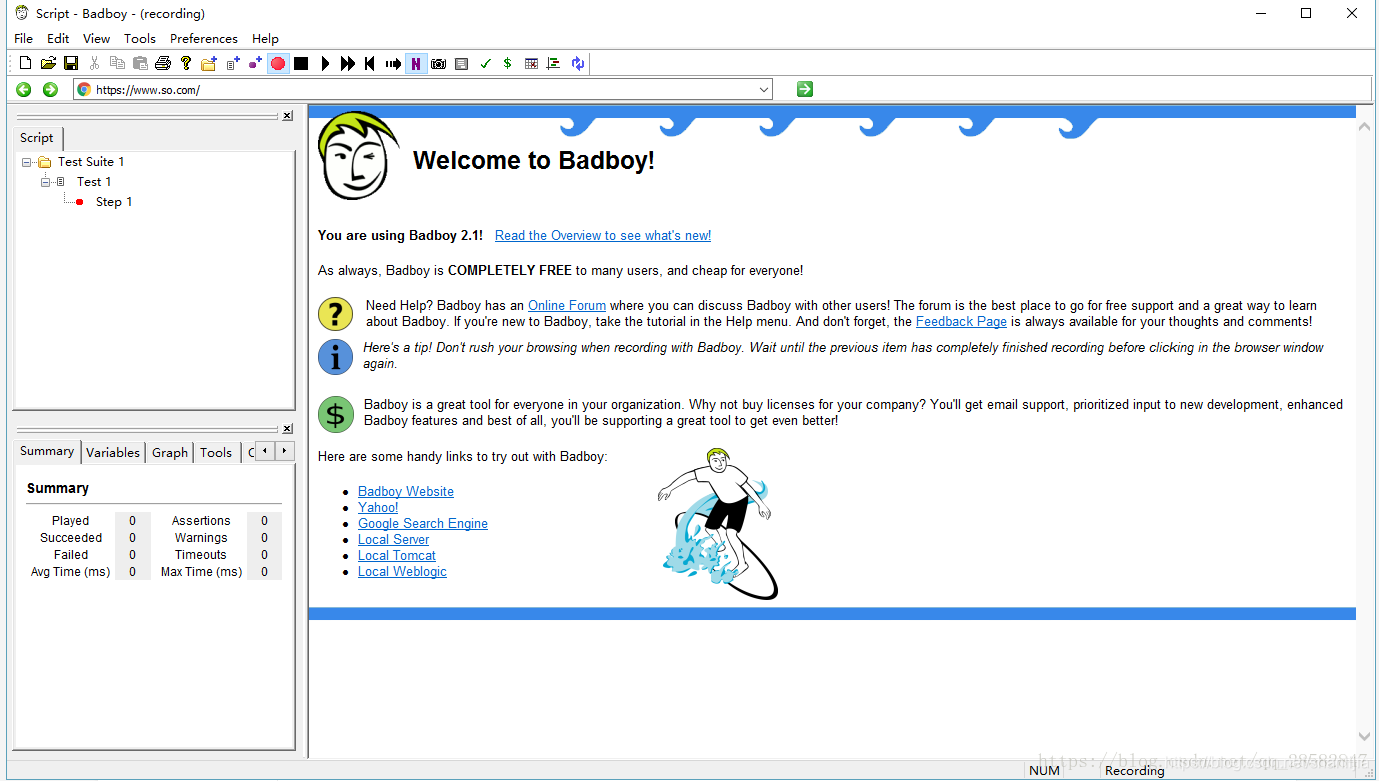1379x781 pixels.
Task: Click the Print icon
Action: pos(163,63)
